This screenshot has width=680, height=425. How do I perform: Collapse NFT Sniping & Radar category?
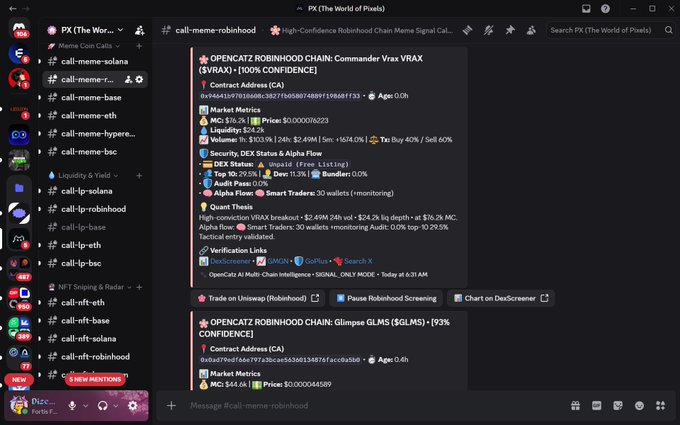point(89,287)
